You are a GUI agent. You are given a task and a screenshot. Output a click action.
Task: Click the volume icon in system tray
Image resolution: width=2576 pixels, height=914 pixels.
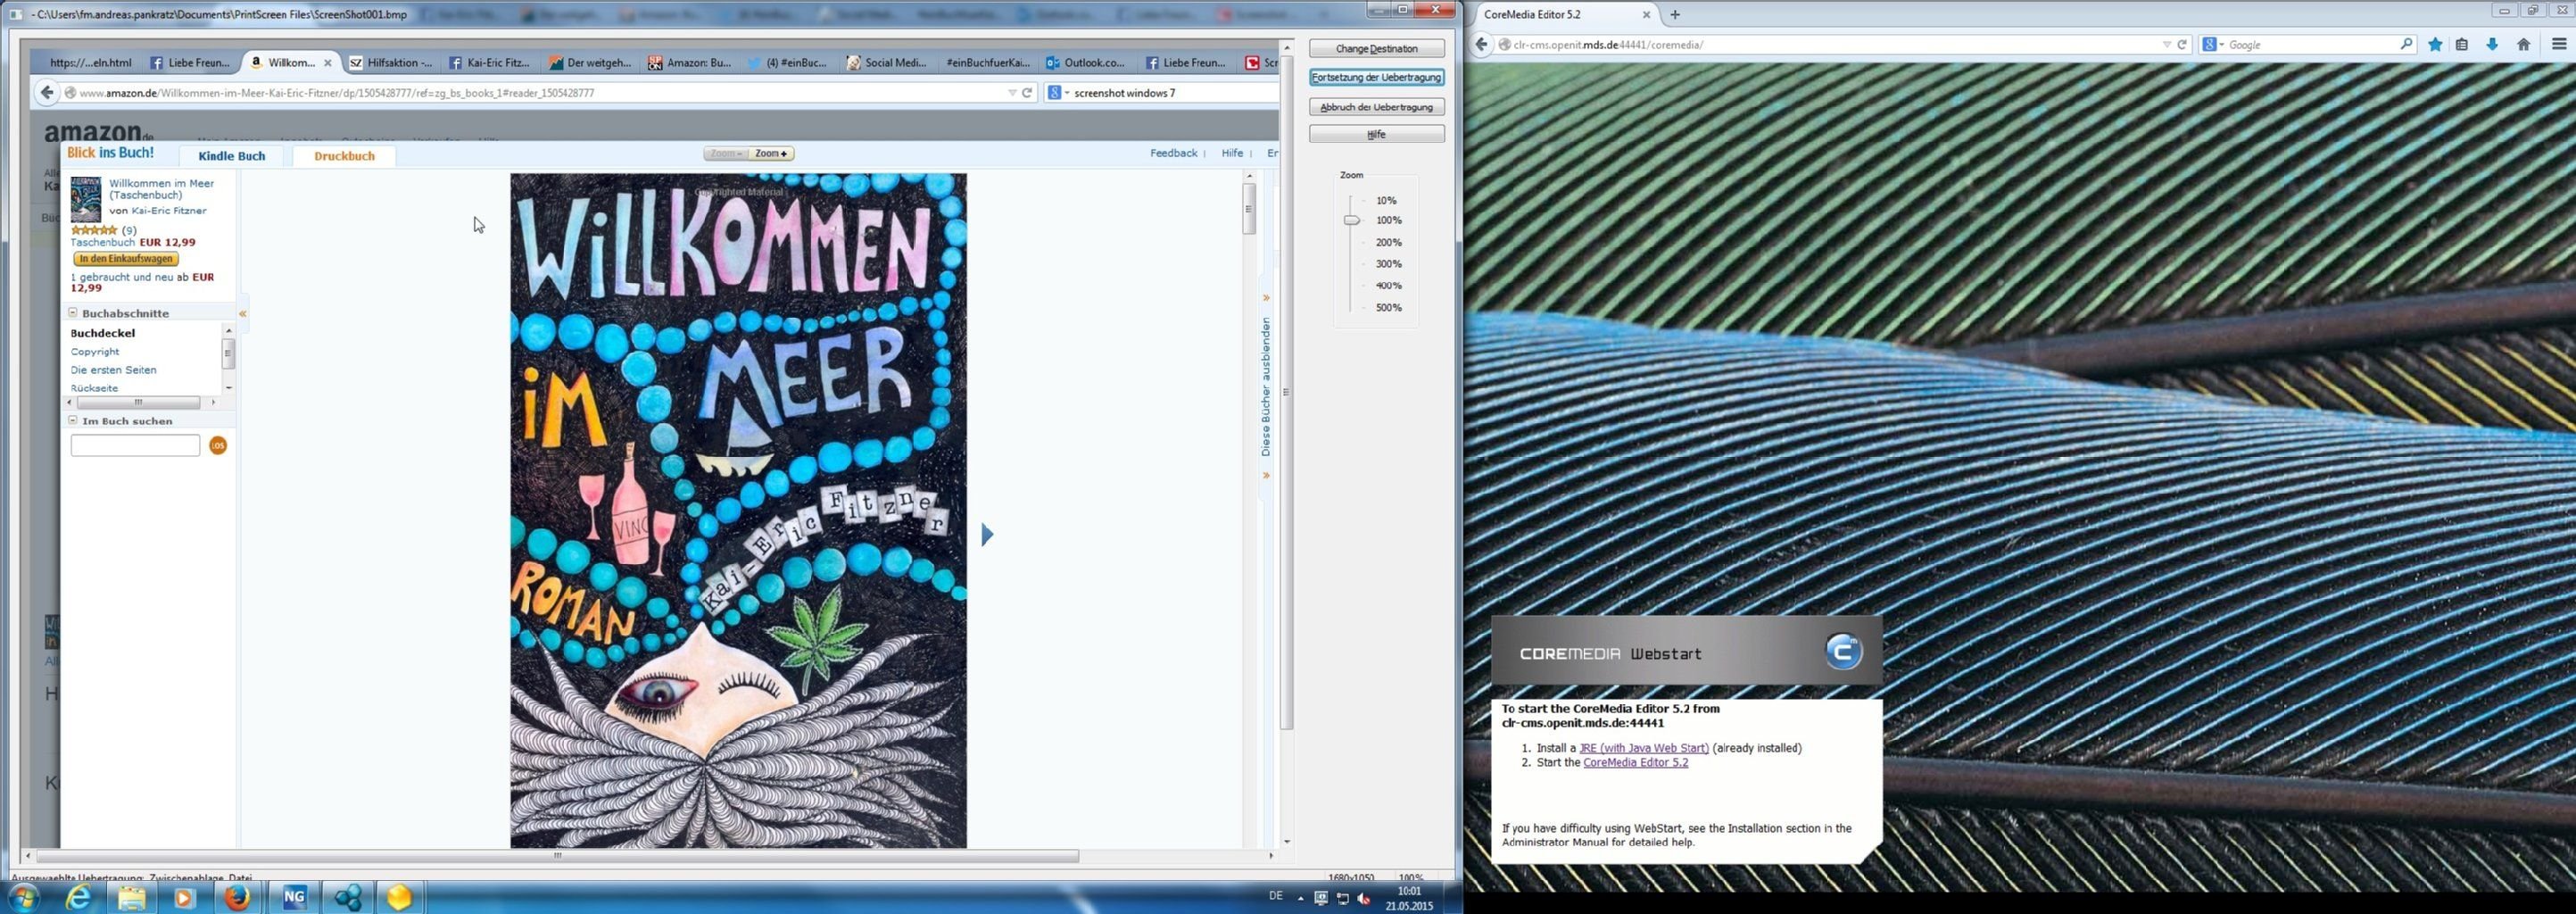(x=1363, y=898)
